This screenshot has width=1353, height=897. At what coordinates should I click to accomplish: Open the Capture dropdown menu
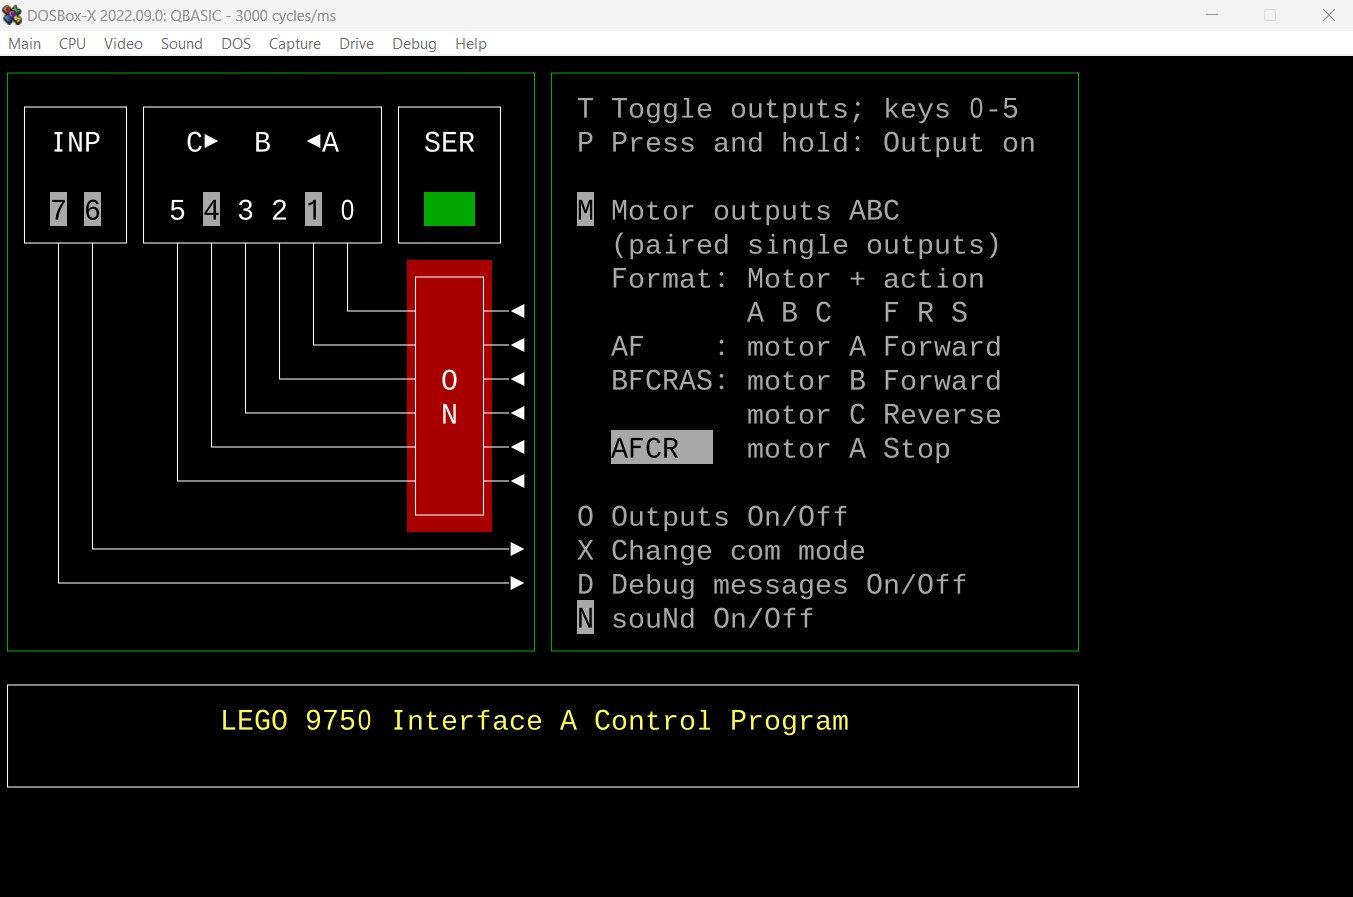point(294,43)
